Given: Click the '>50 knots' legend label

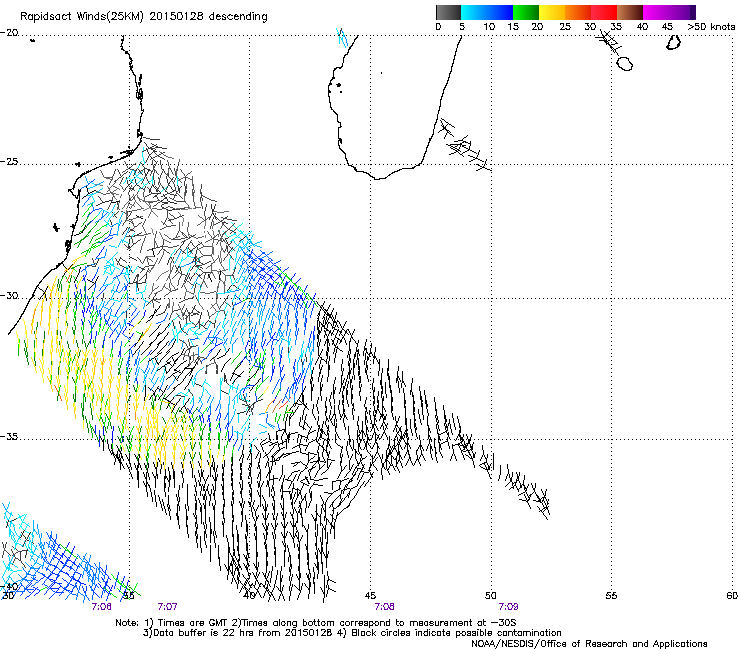Looking at the screenshot, I should click(x=711, y=27).
